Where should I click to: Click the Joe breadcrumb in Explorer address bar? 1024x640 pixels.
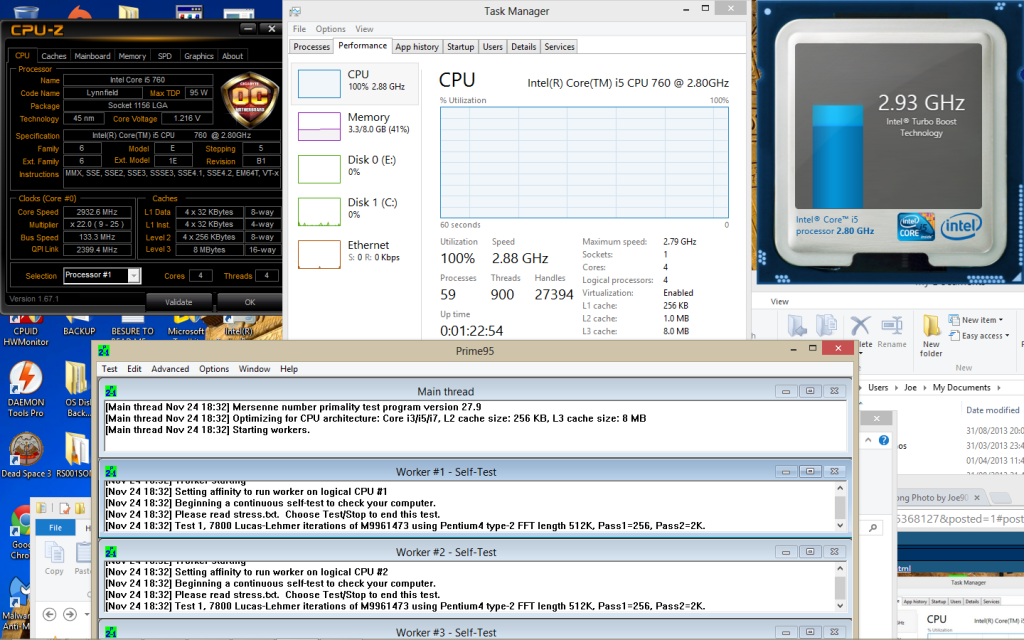coord(910,387)
